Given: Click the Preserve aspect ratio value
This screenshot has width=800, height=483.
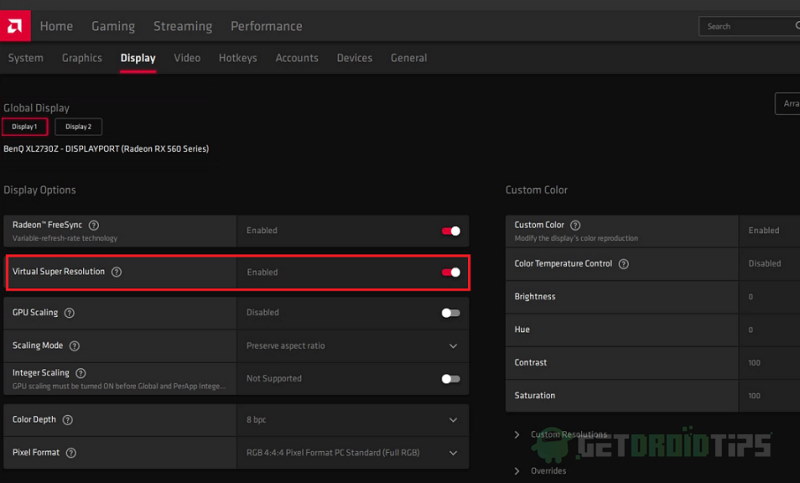Looking at the screenshot, I should [286, 346].
